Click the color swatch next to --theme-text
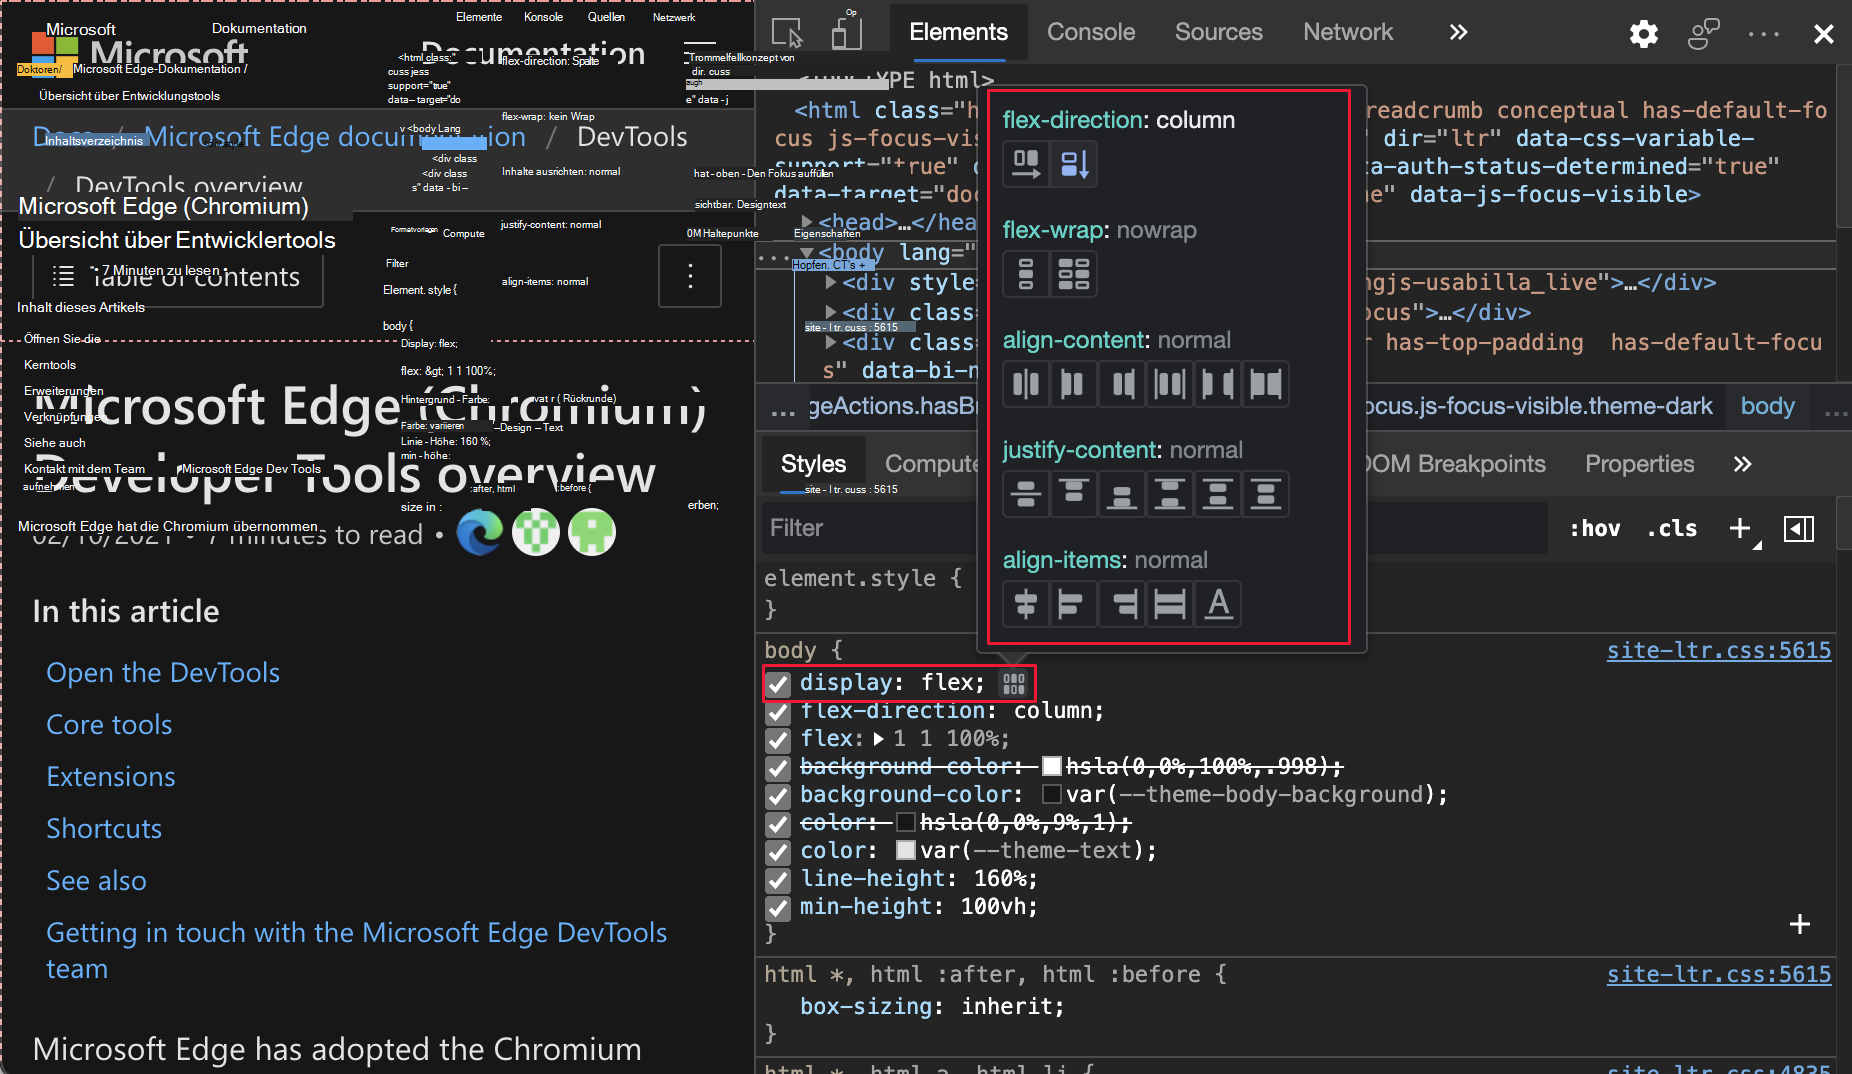The image size is (1852, 1074). [x=906, y=850]
